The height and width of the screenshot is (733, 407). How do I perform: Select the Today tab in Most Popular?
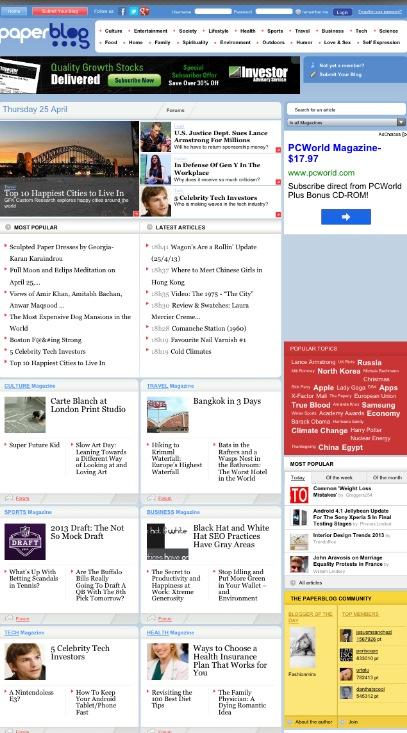(298, 478)
